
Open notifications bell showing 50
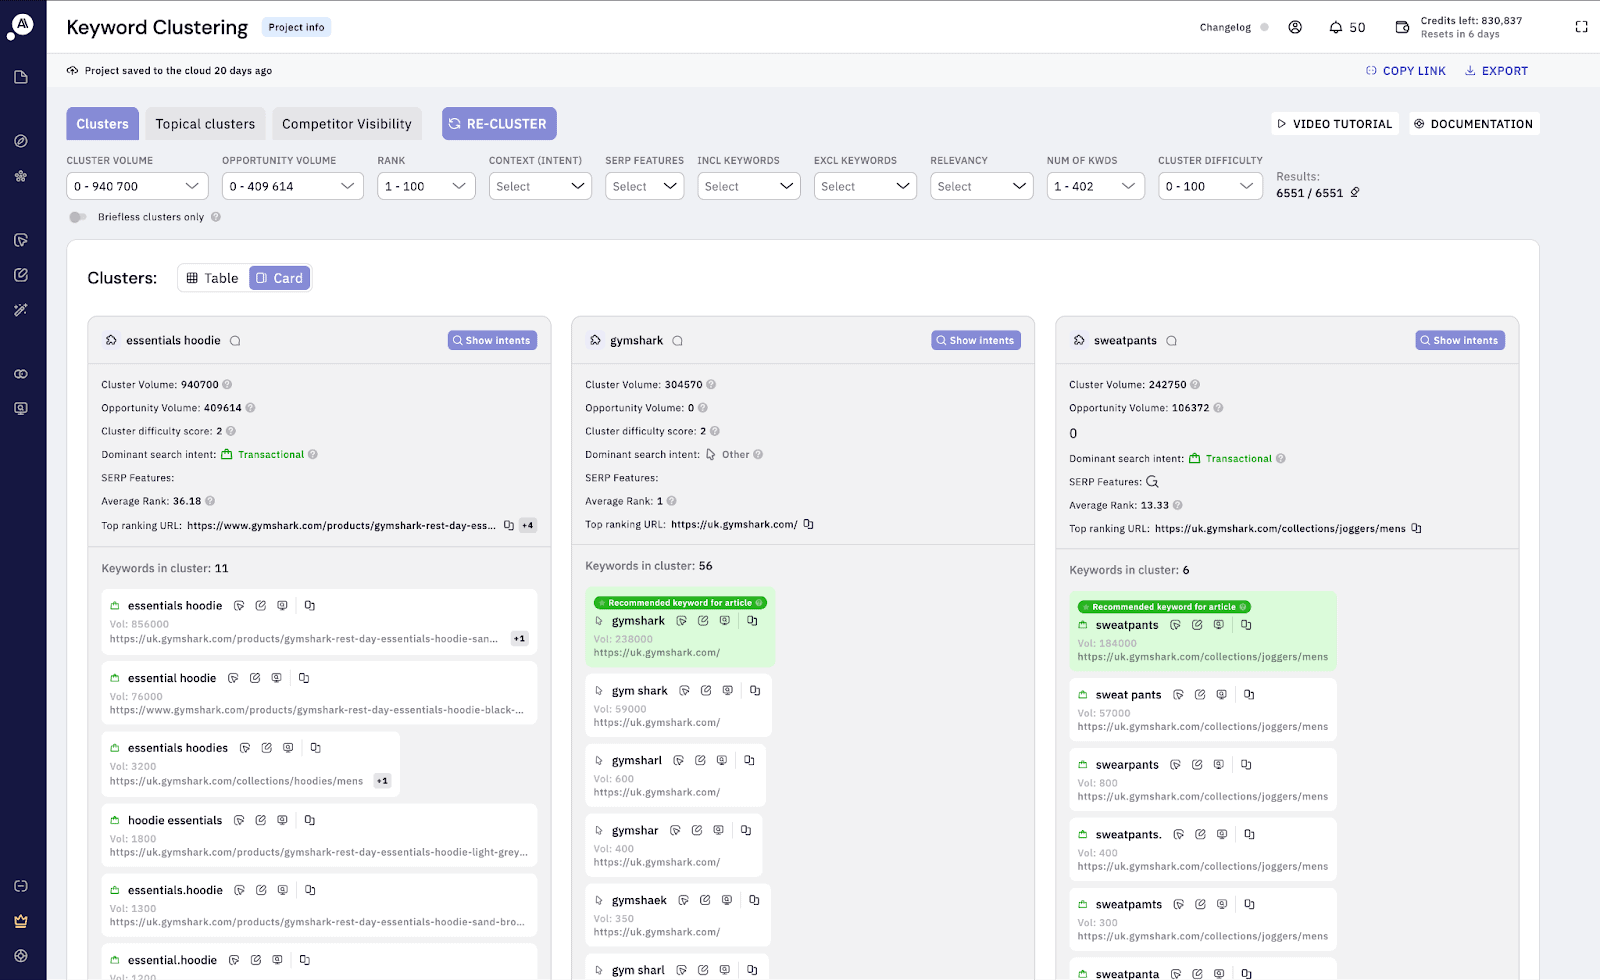point(1347,27)
